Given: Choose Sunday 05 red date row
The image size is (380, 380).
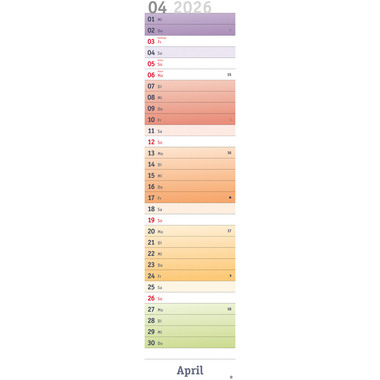Looking at the screenshot, I should (x=190, y=64).
